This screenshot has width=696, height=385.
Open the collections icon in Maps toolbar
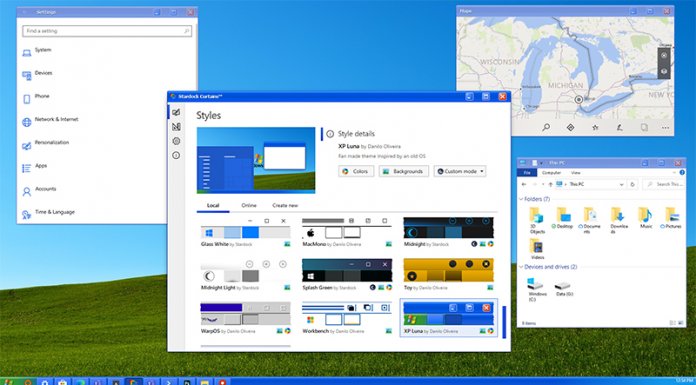tap(644, 127)
